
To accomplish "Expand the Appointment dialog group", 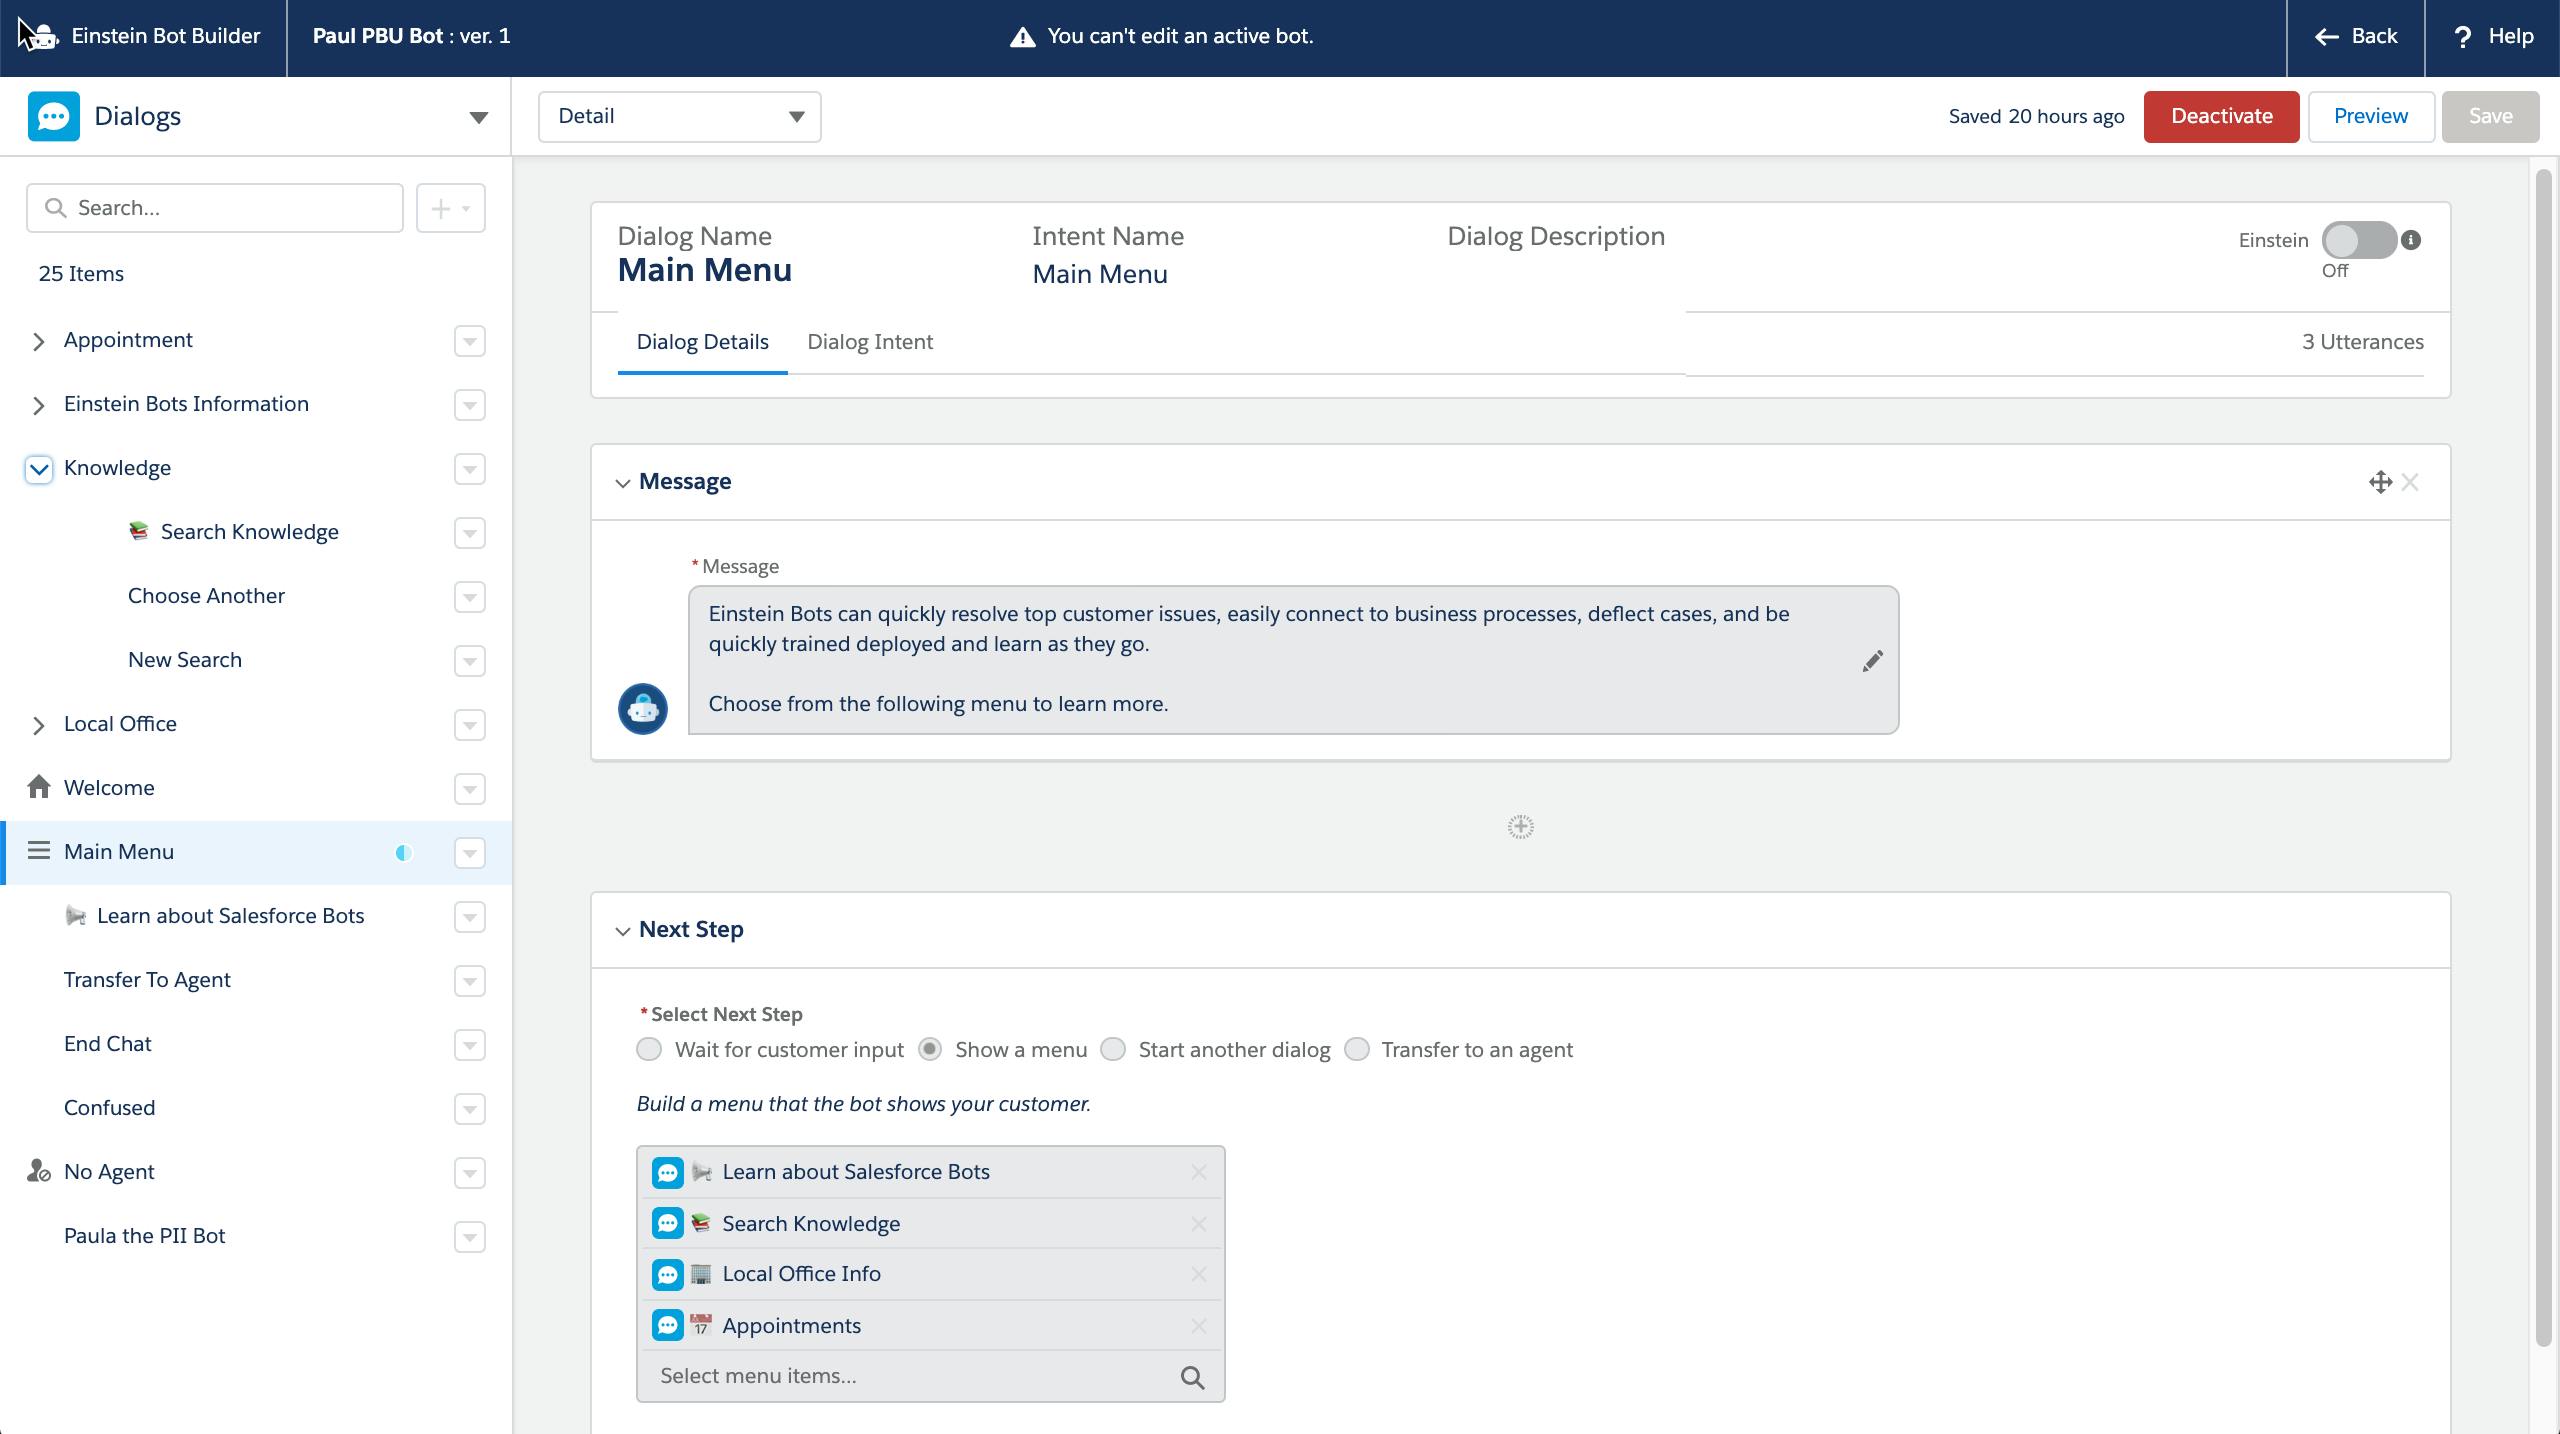I will pyautogui.click(x=39, y=339).
